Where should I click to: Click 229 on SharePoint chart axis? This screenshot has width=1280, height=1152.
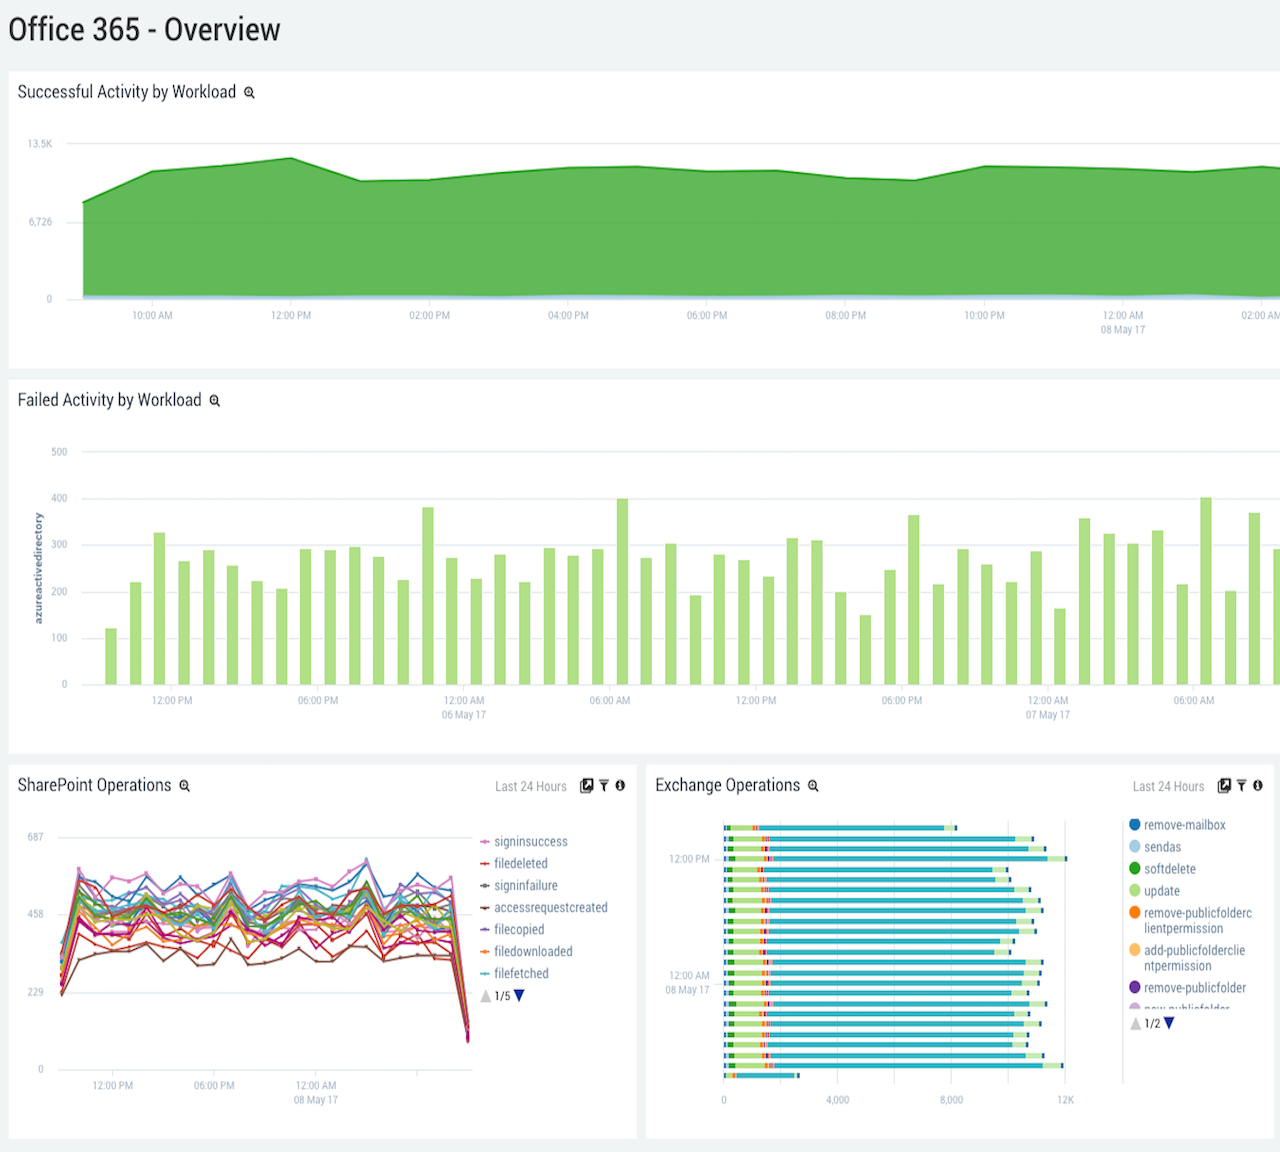tap(35, 992)
